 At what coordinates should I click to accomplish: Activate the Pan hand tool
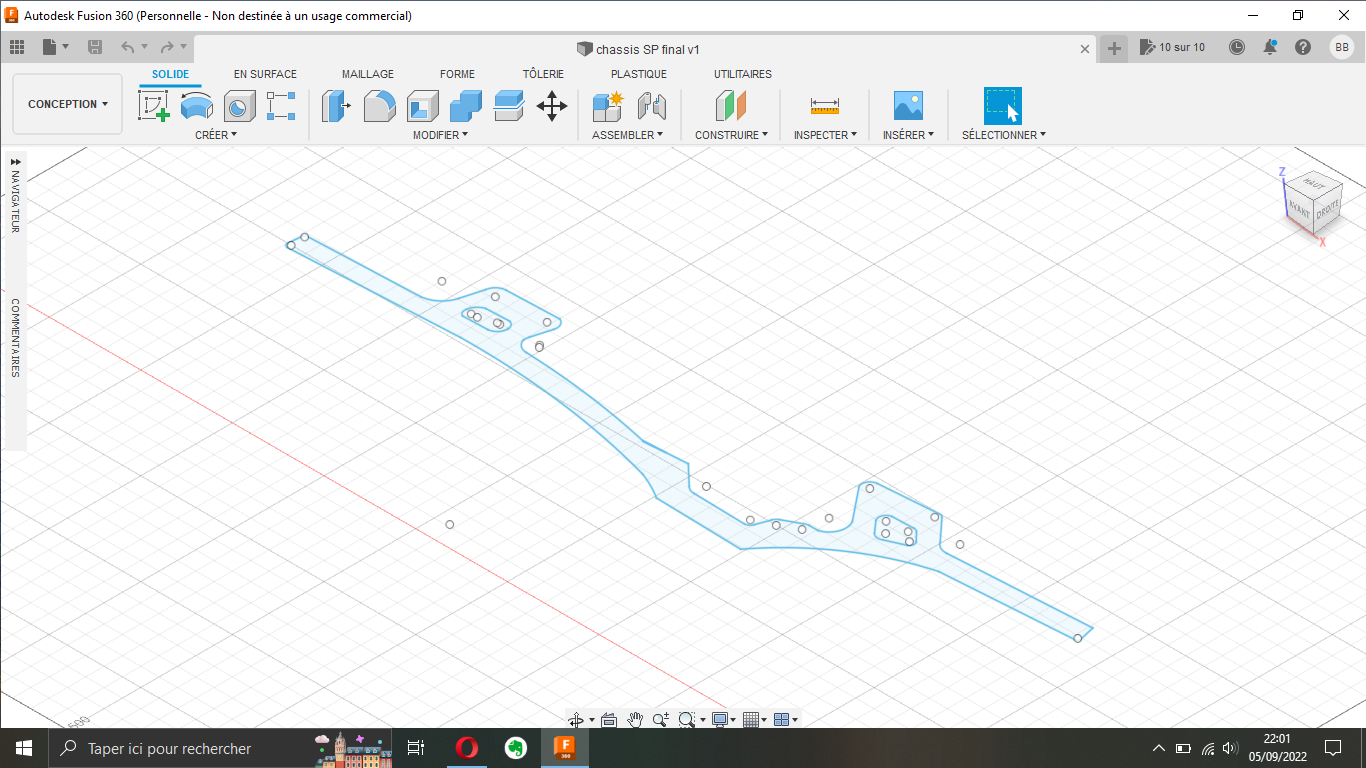click(635, 719)
